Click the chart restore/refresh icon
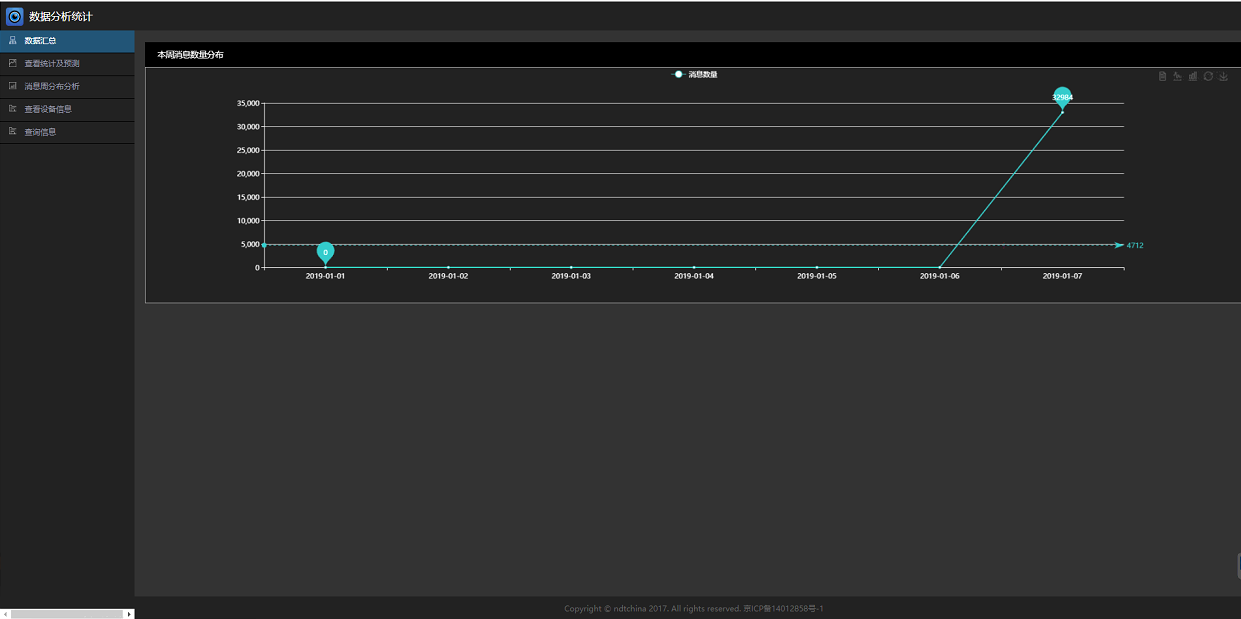This screenshot has height=619, width=1241. (x=1208, y=76)
